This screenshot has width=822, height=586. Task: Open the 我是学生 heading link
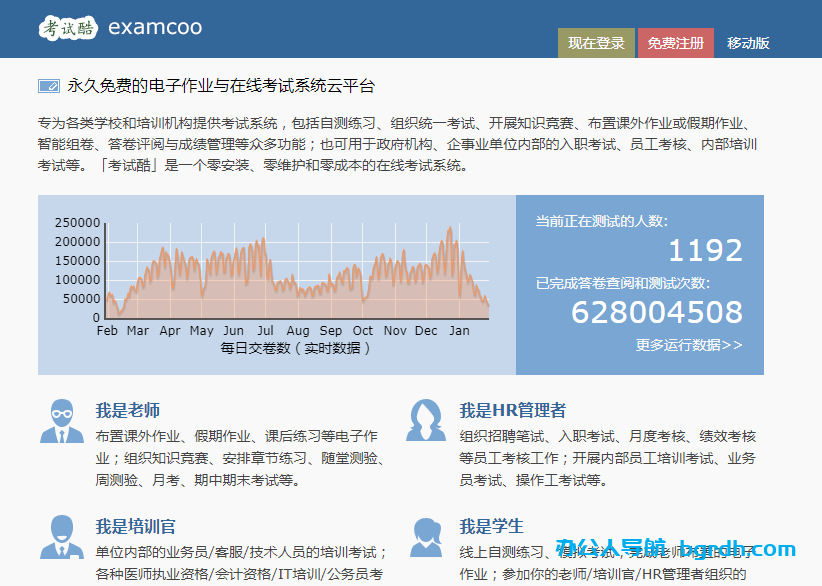coord(492,526)
